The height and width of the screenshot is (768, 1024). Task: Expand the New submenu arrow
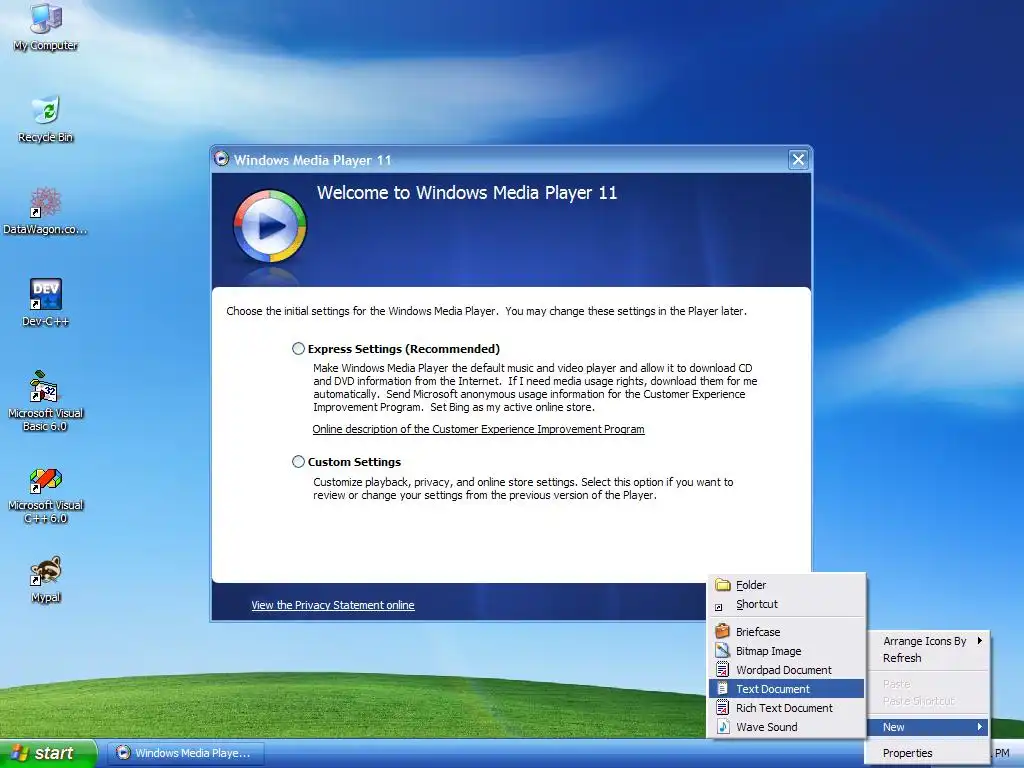pos(980,727)
